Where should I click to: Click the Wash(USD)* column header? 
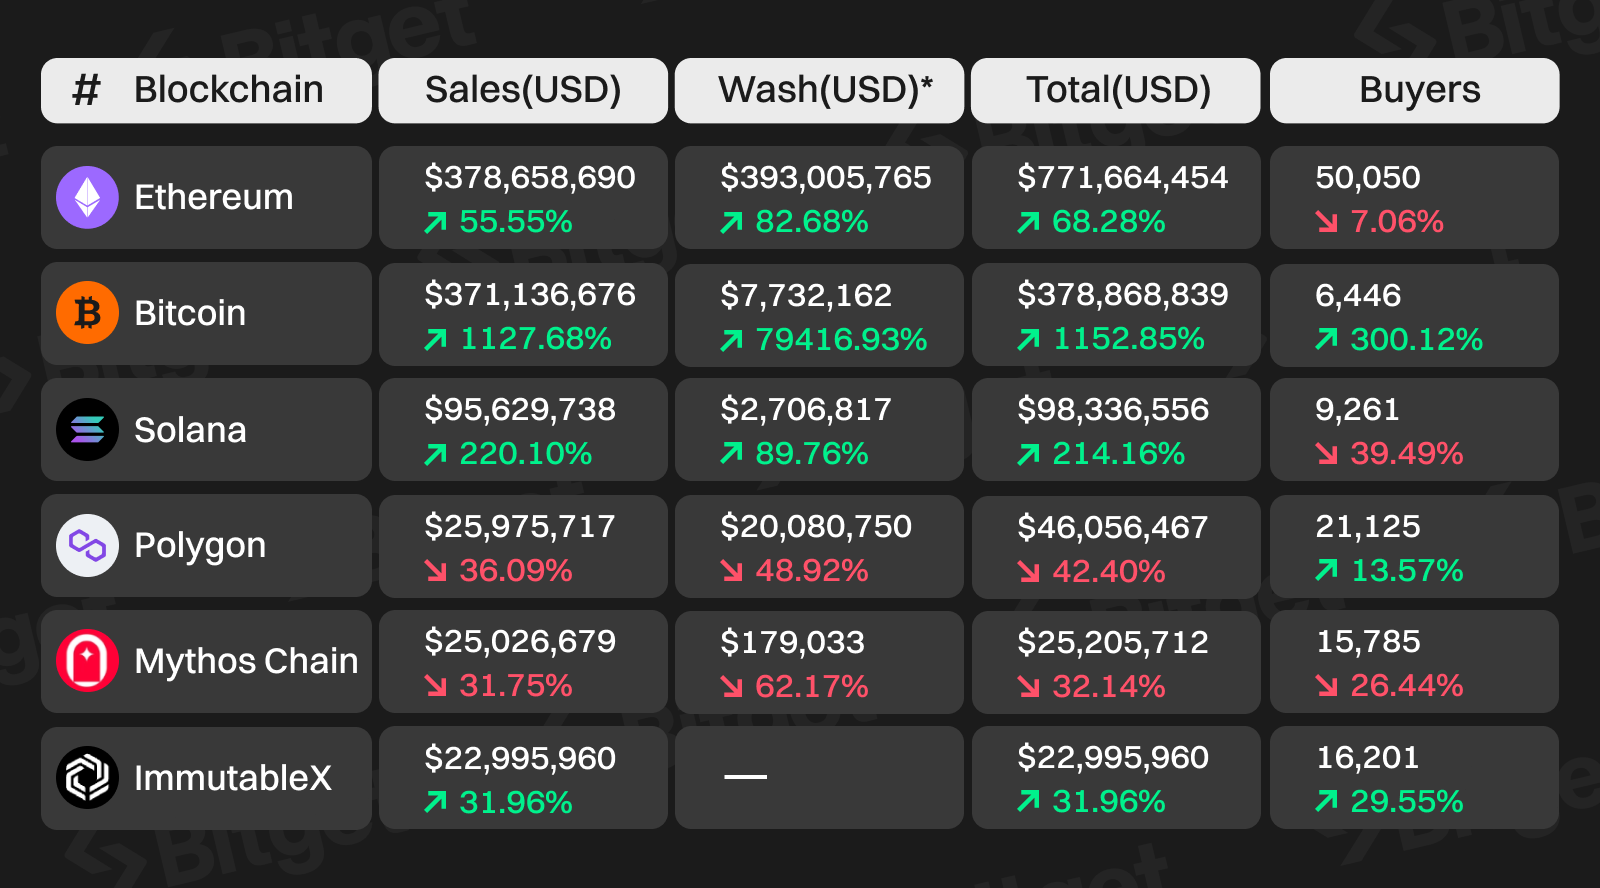coord(824,90)
